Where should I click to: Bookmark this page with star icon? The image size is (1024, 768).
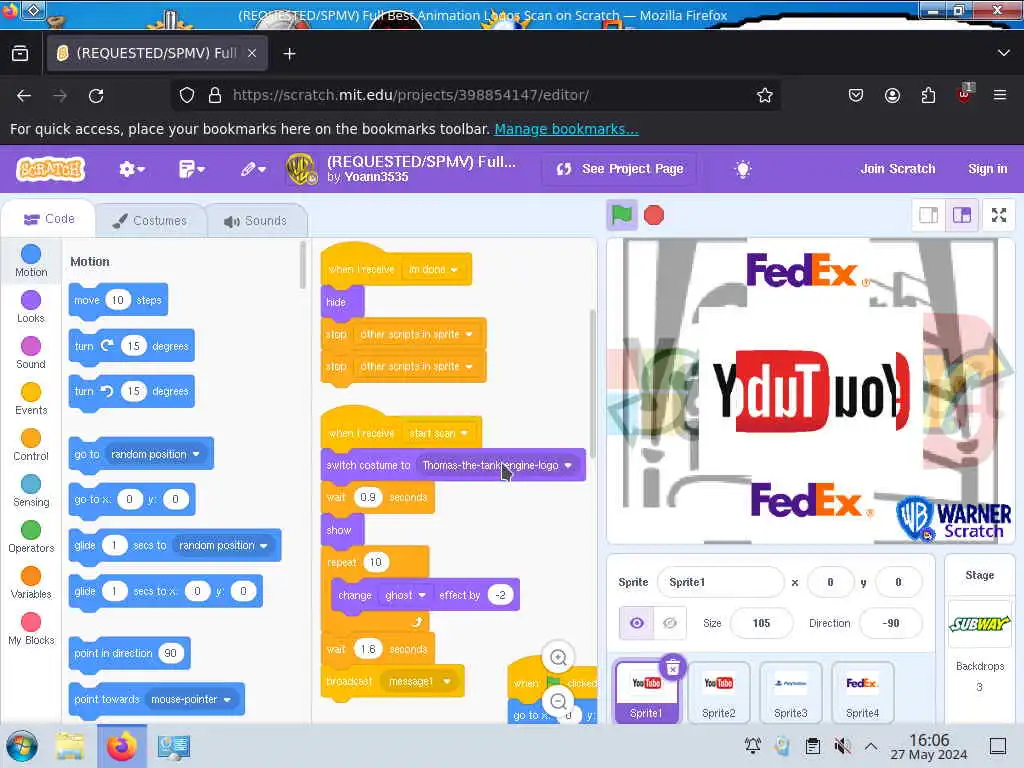pyautogui.click(x=764, y=95)
